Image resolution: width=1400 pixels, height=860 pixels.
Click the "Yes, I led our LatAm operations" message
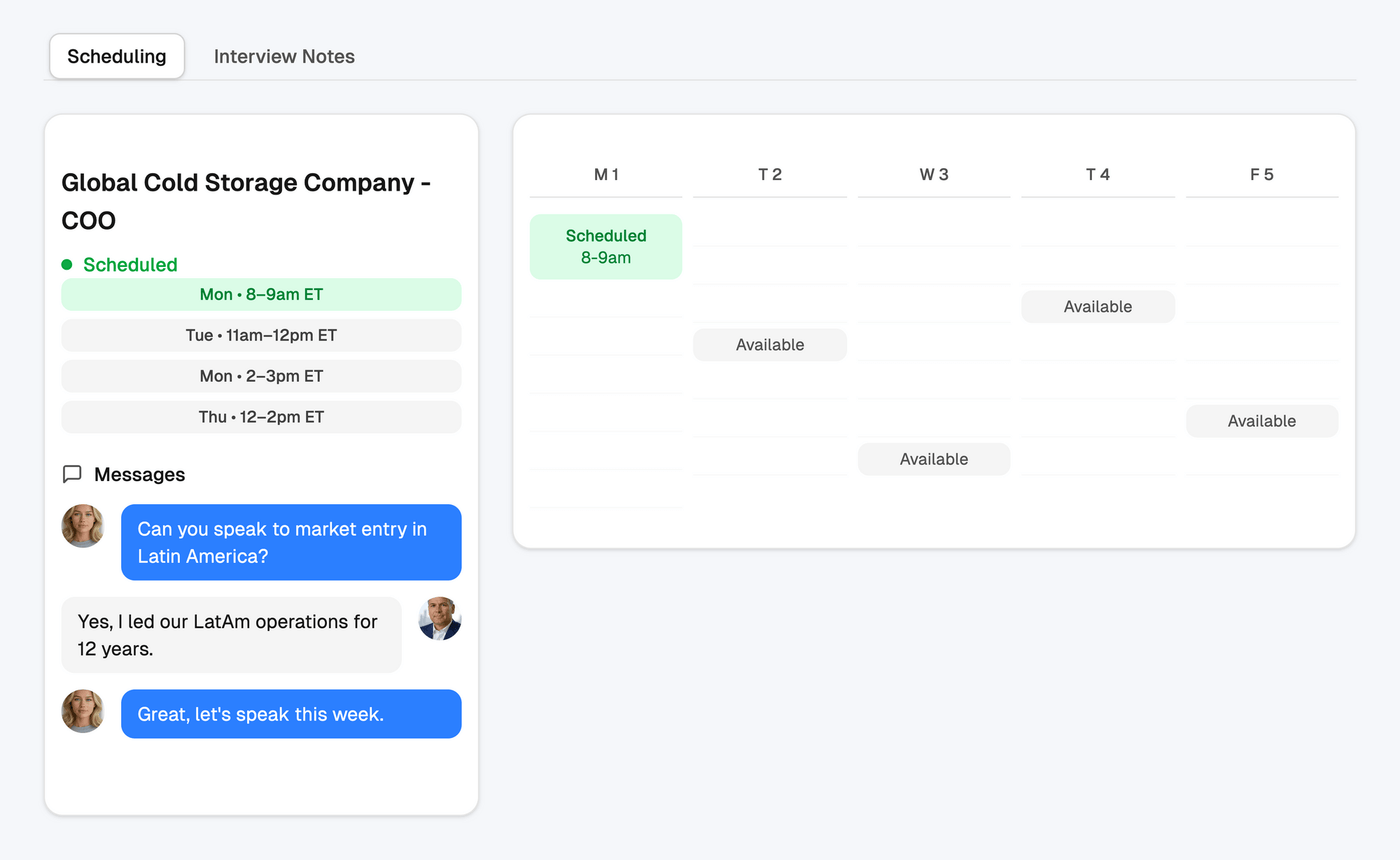231,635
